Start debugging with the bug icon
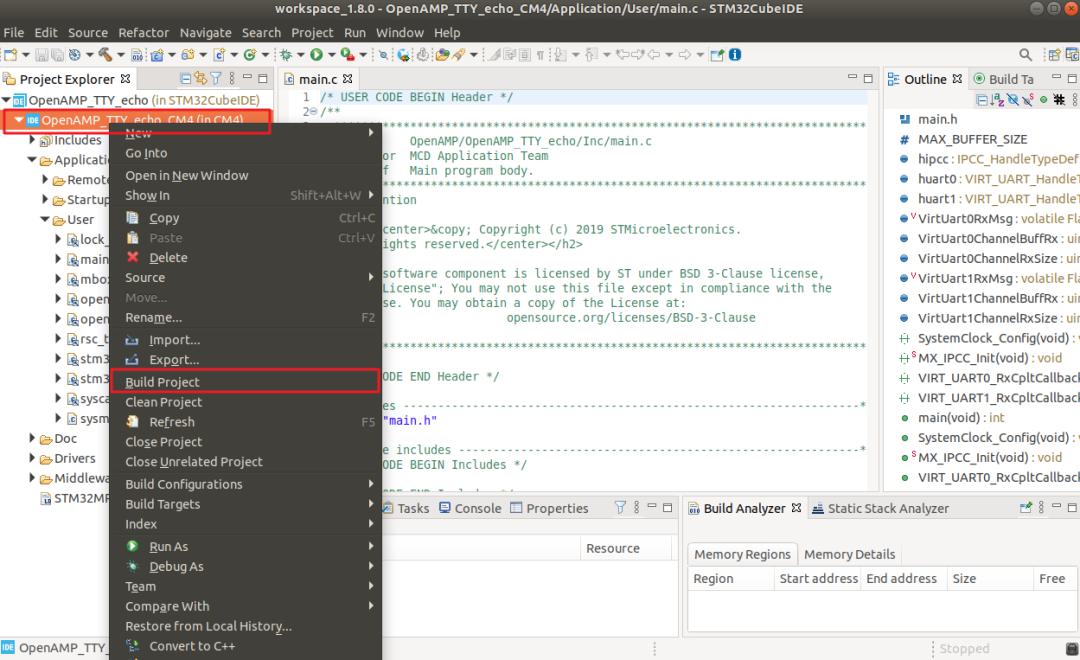This screenshot has width=1080, height=660. (x=286, y=54)
